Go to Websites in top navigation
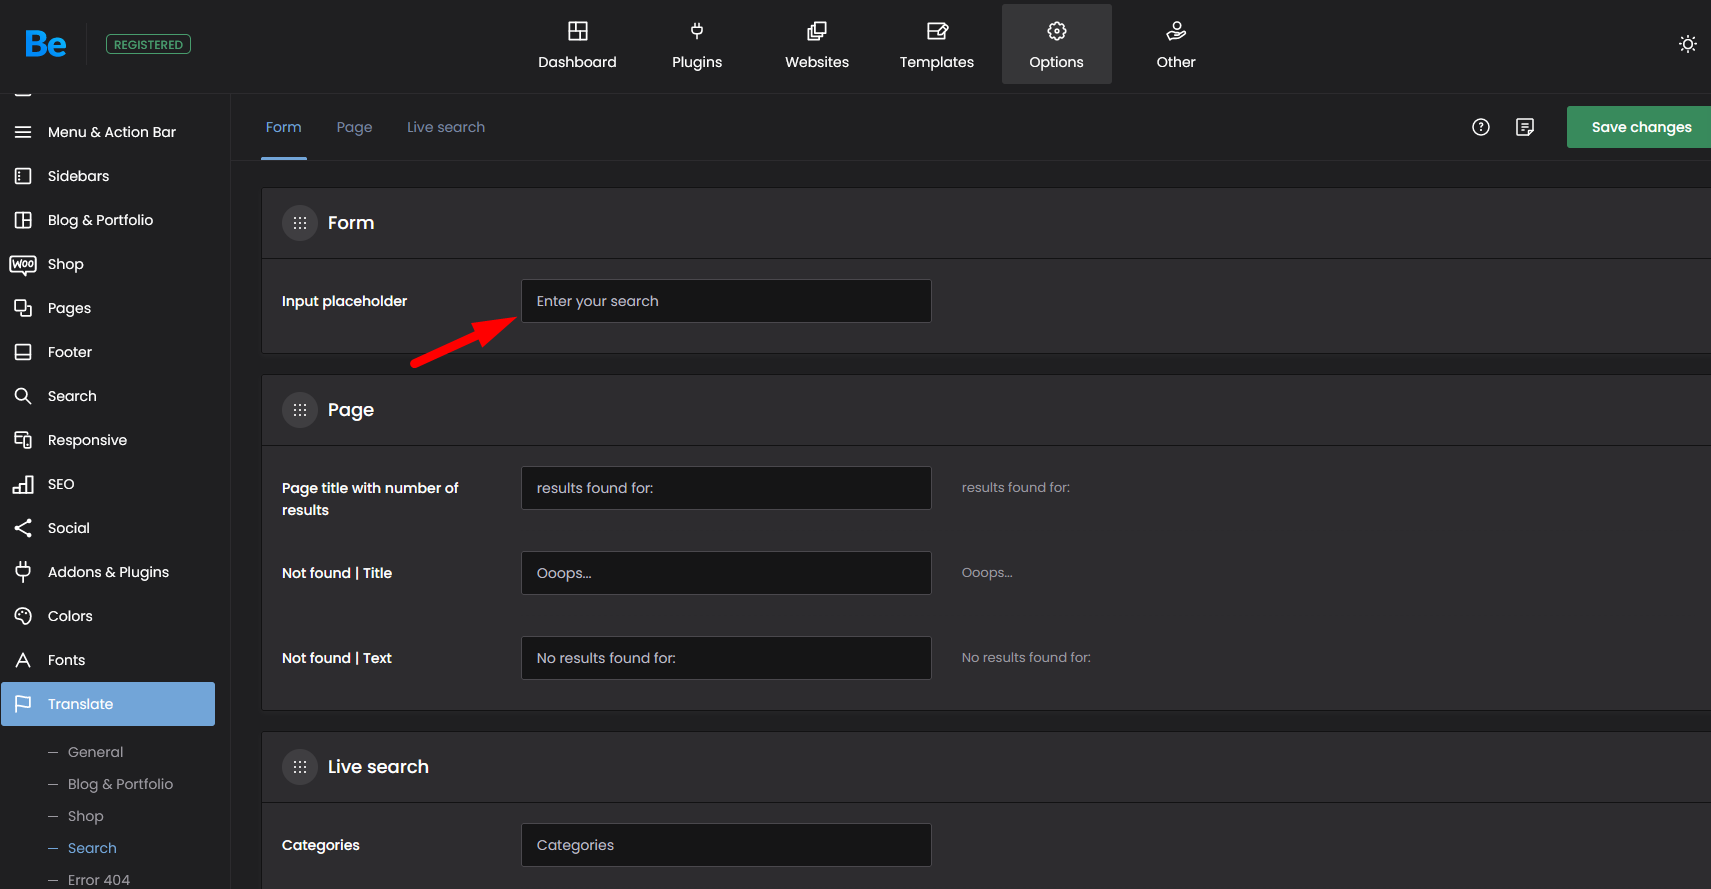The height and width of the screenshot is (889, 1711). coord(817,45)
